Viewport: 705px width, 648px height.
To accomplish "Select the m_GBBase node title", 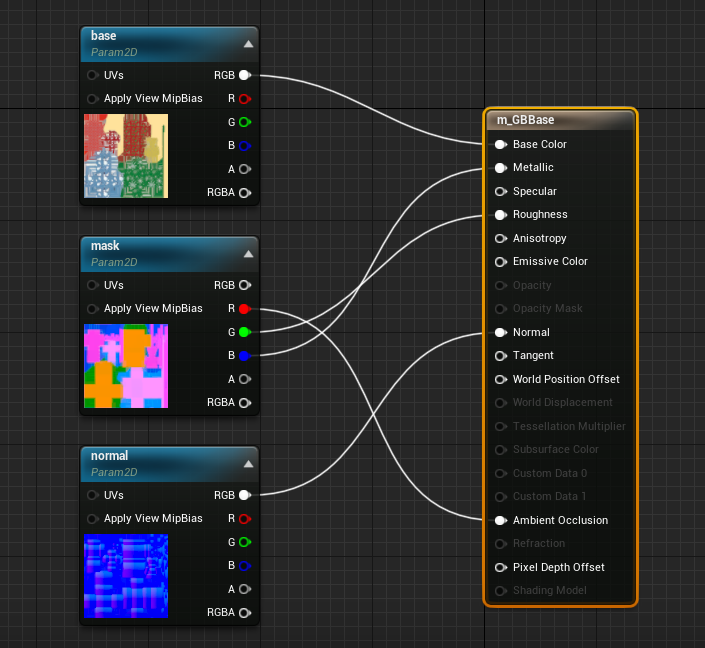I will tap(525, 120).
